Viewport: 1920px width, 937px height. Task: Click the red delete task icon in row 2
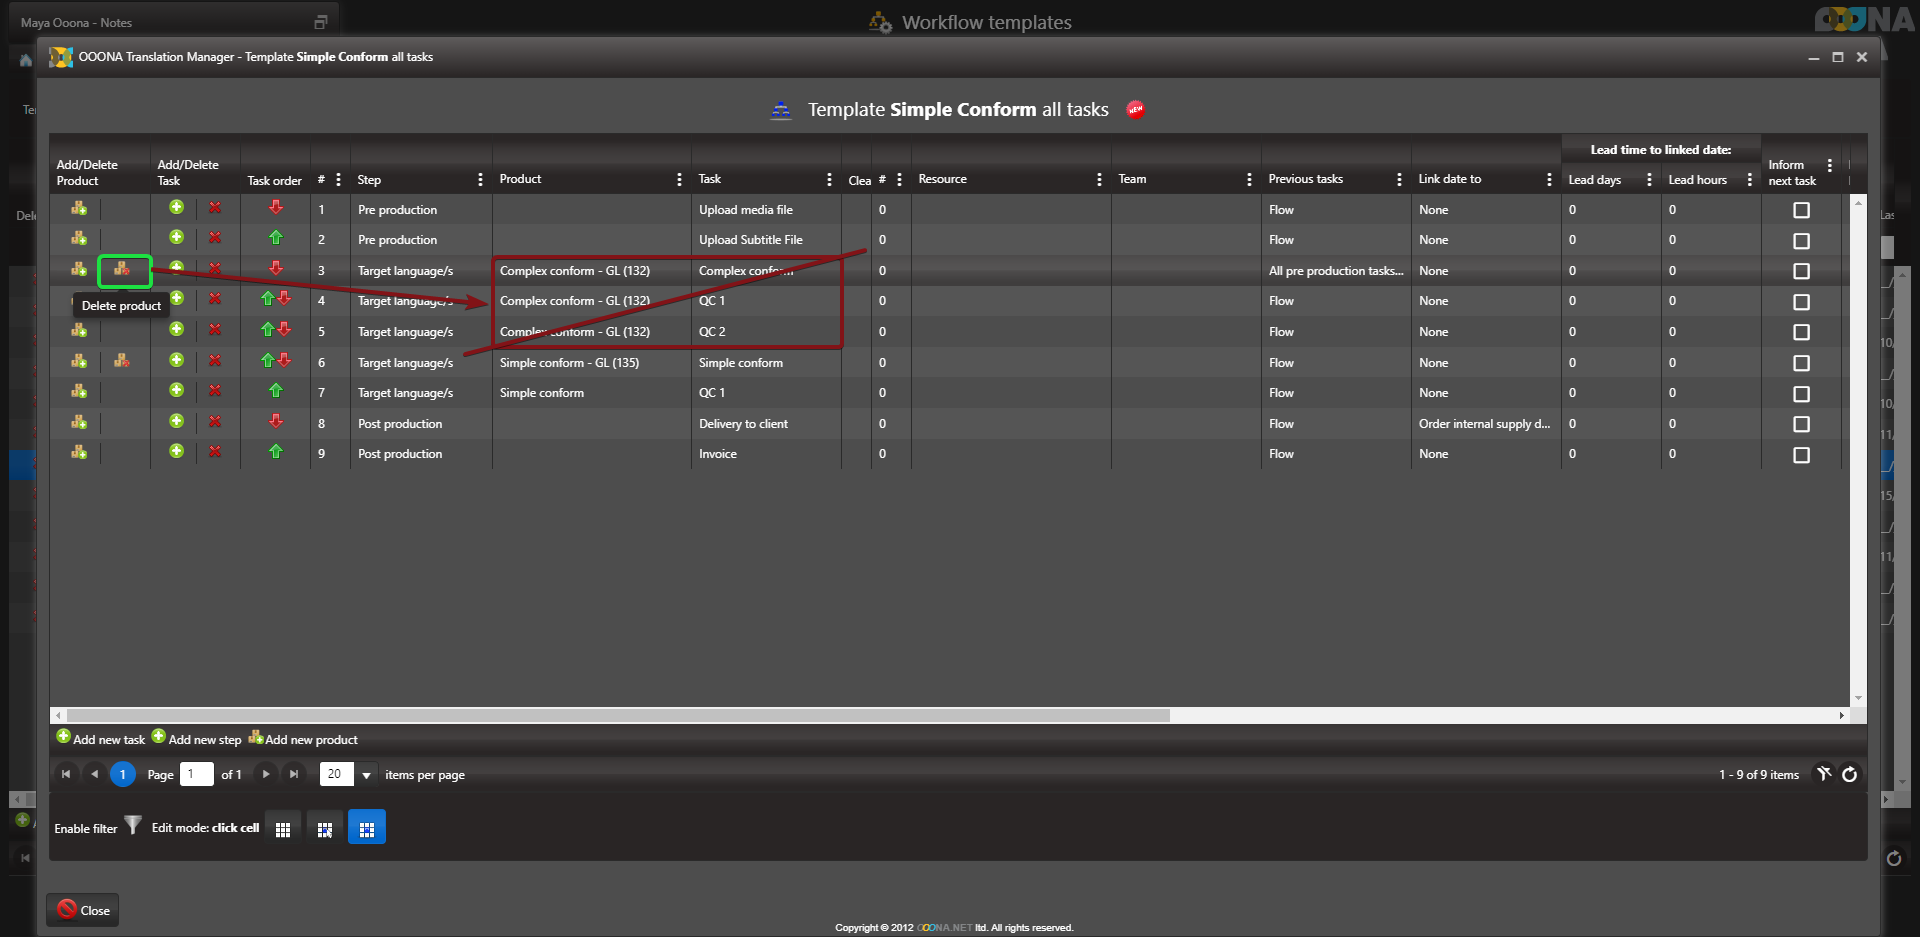[x=215, y=239]
